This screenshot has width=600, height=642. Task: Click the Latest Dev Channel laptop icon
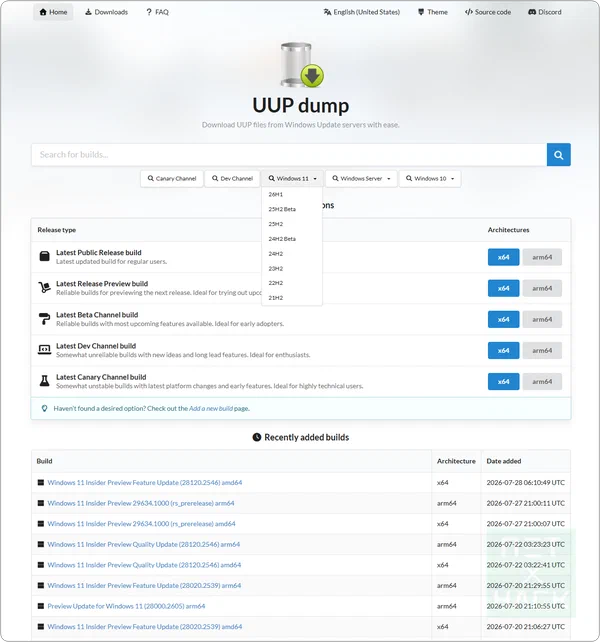[x=44, y=350]
